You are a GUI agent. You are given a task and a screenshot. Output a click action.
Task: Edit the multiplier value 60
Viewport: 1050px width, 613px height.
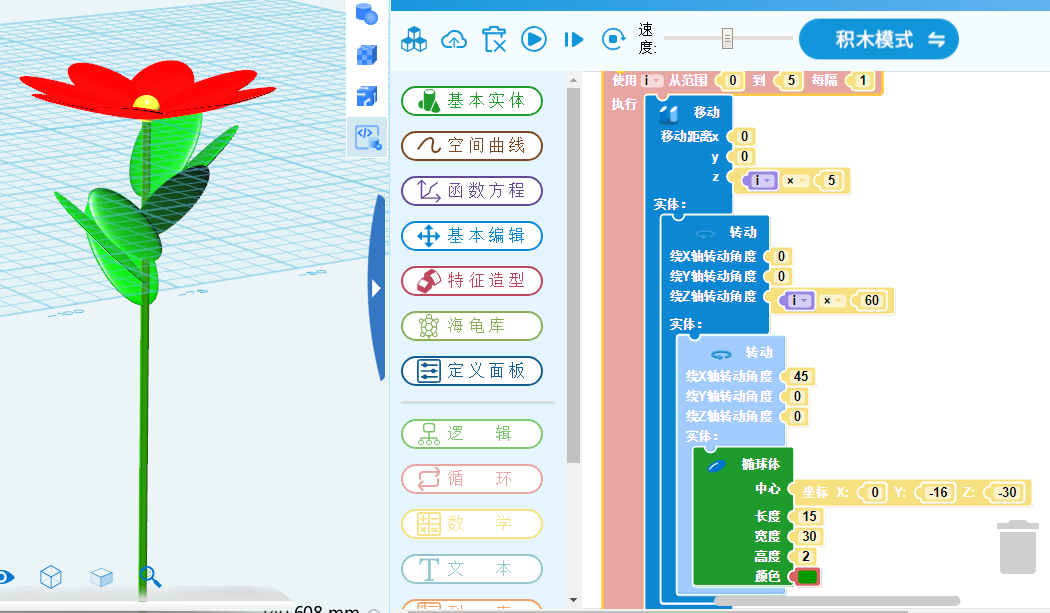[871, 300]
